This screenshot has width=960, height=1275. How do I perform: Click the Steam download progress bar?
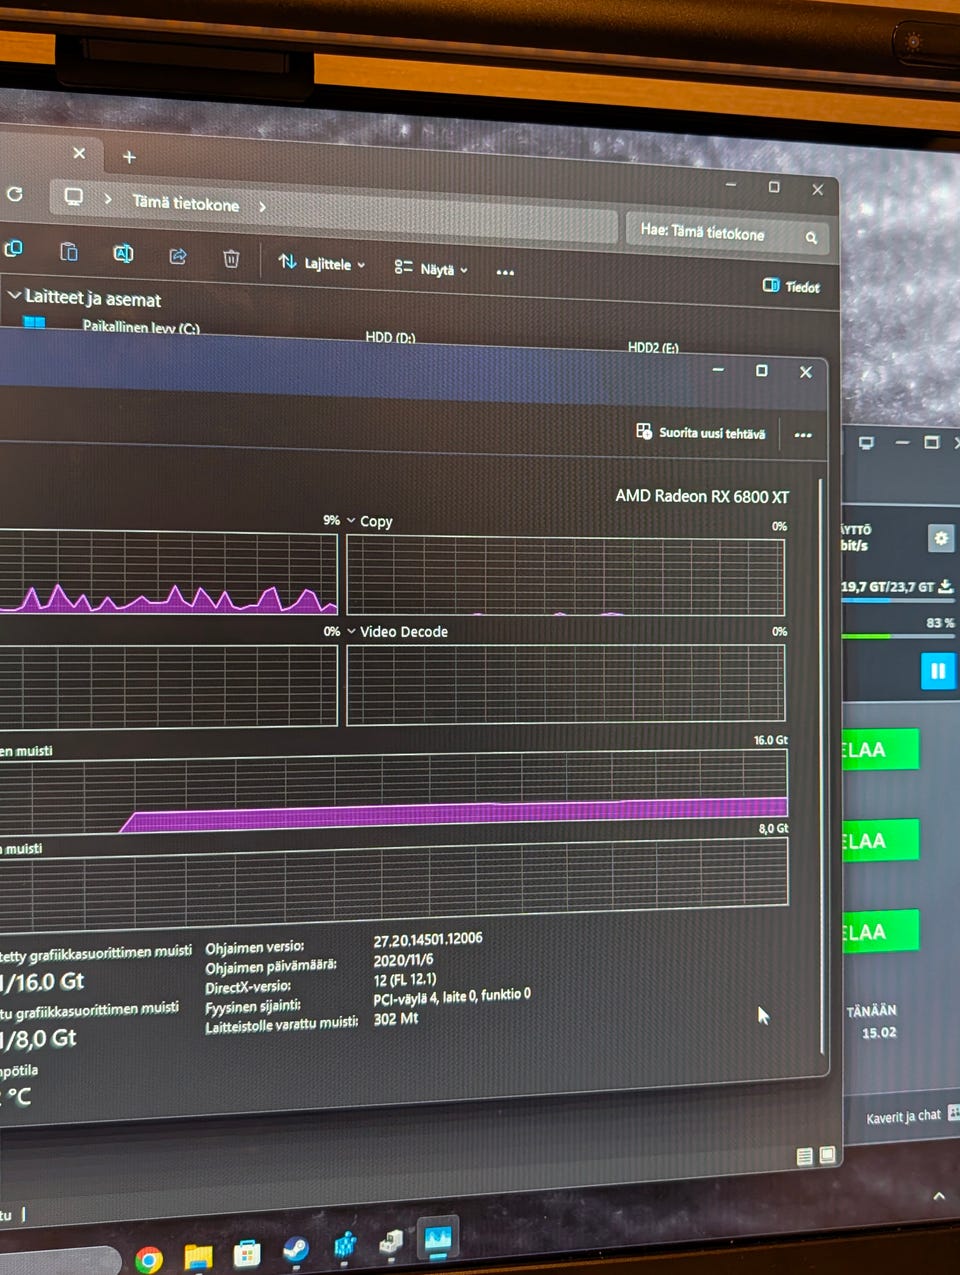click(899, 601)
